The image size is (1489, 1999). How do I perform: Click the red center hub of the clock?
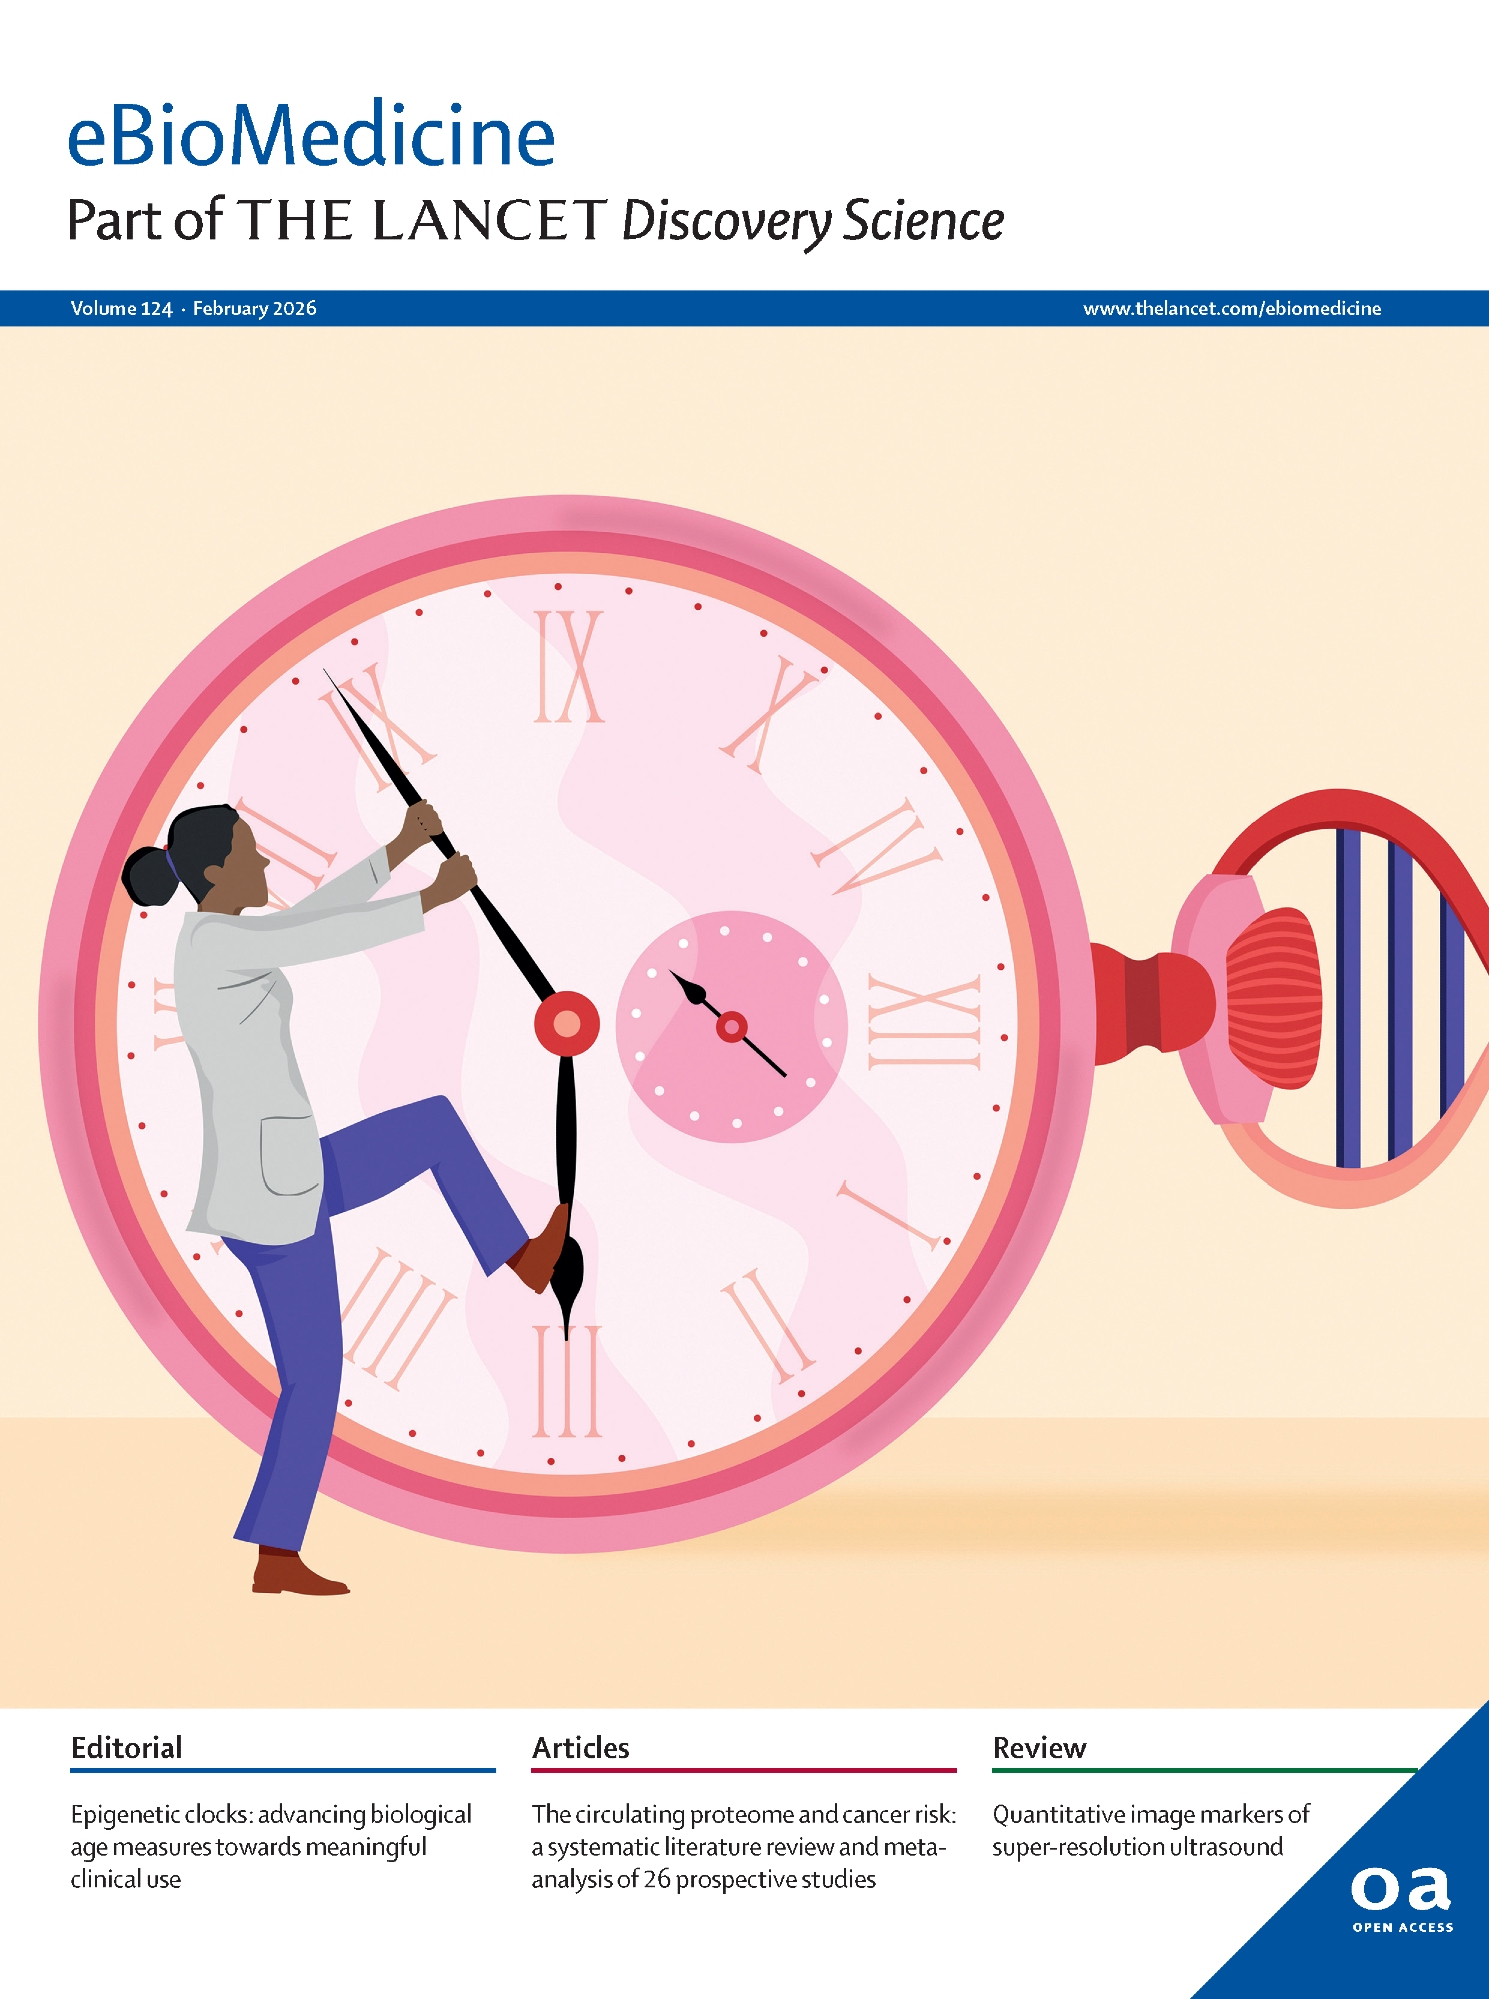click(566, 1024)
